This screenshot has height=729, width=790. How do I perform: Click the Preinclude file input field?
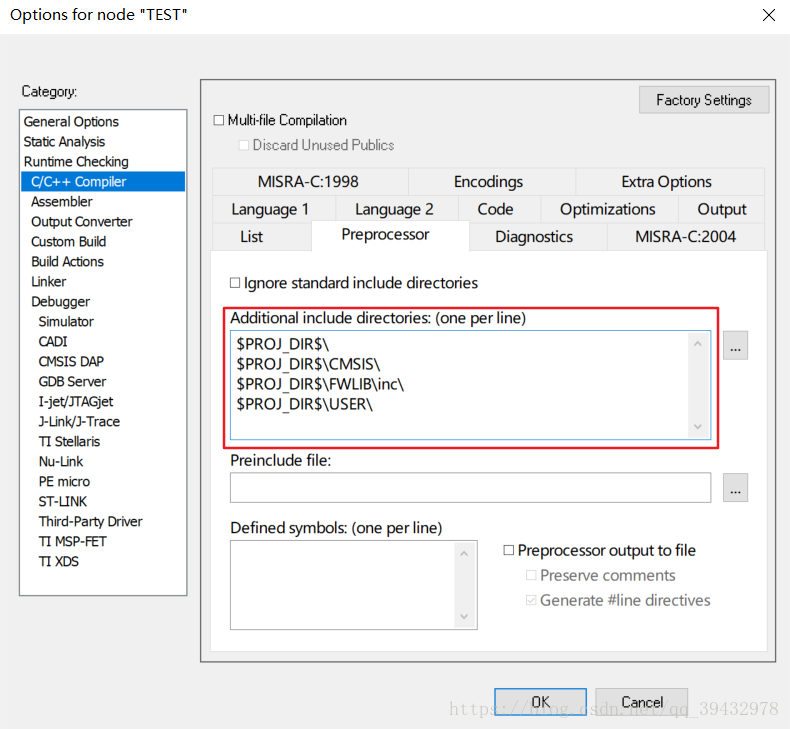click(470, 488)
